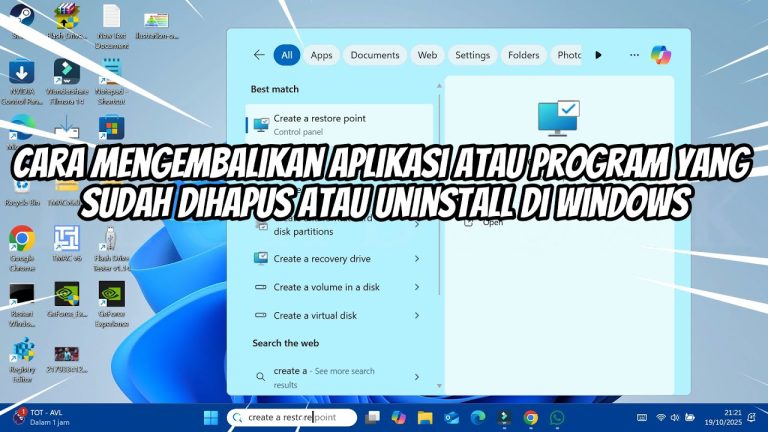Image resolution: width=768 pixels, height=432 pixels.
Task: Select the illustration image desktop file
Action: (157, 24)
